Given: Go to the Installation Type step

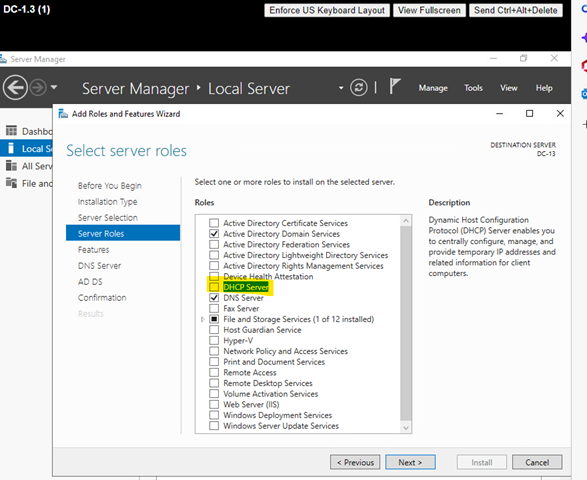Looking at the screenshot, I should coord(107,202).
